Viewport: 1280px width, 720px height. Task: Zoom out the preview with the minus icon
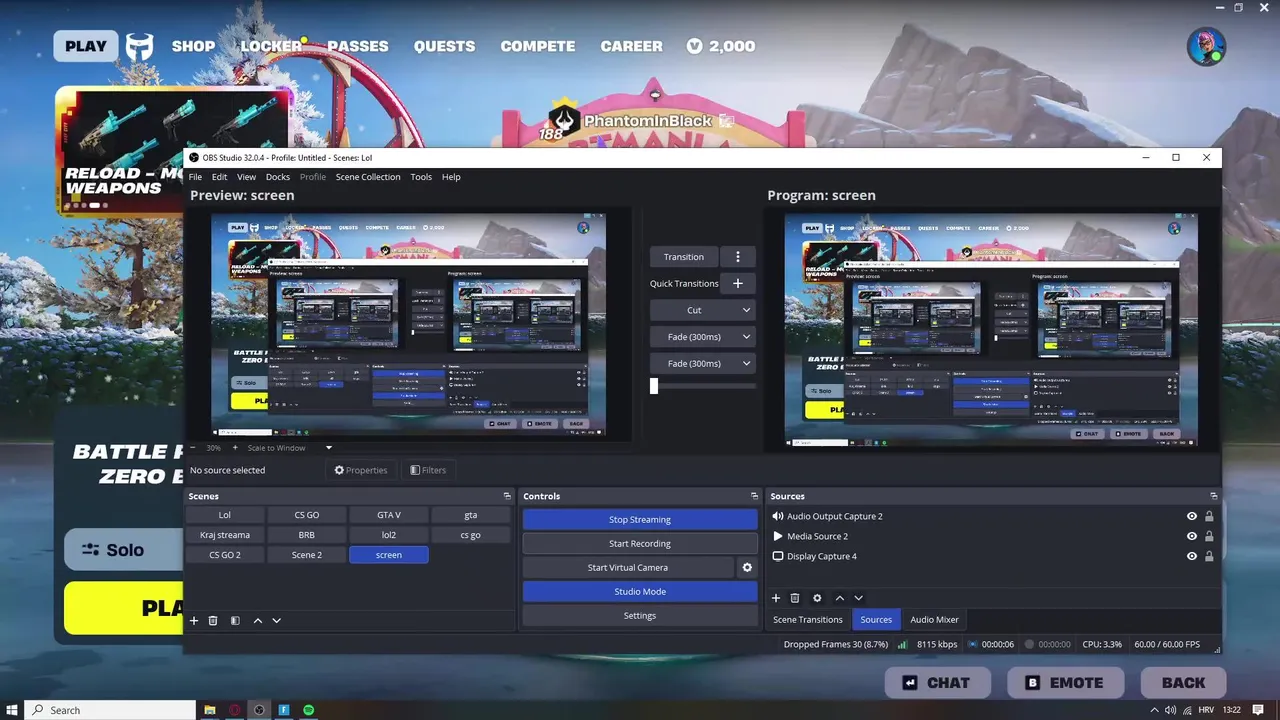193,448
